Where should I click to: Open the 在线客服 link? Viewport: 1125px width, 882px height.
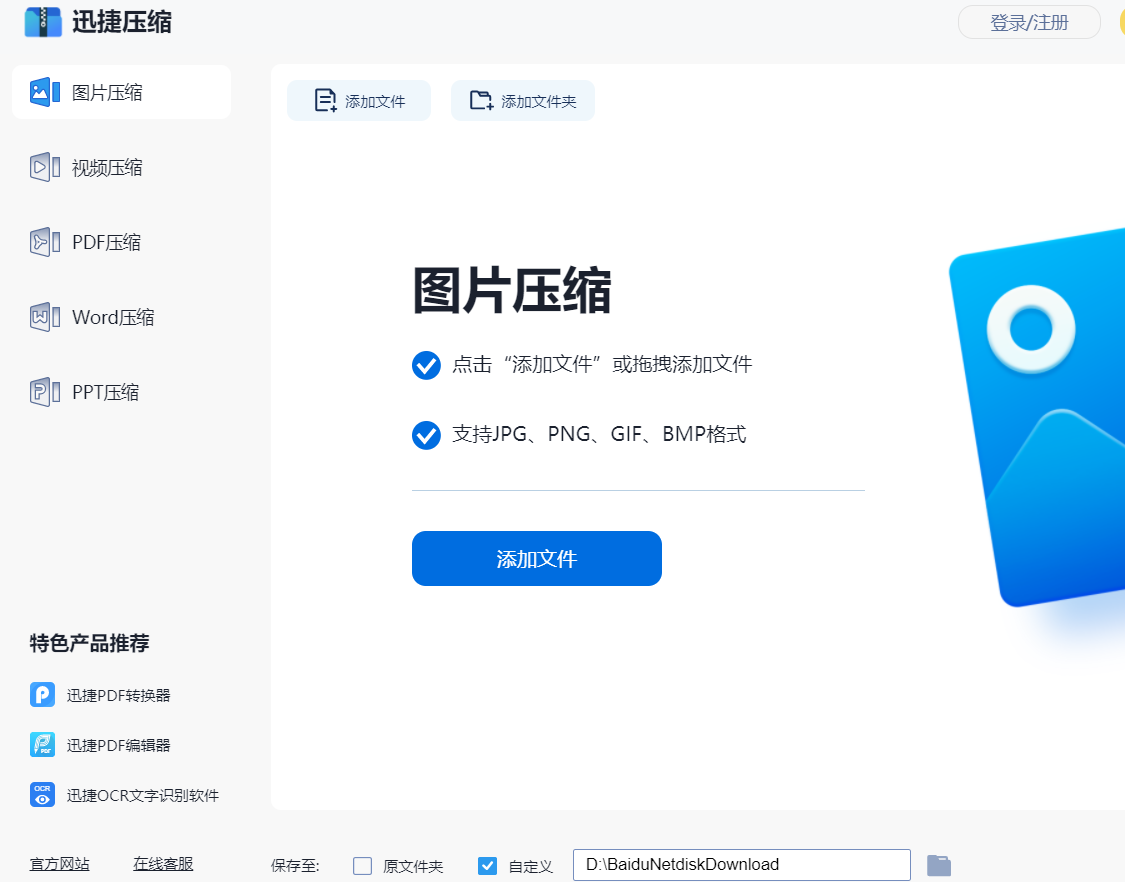[163, 864]
